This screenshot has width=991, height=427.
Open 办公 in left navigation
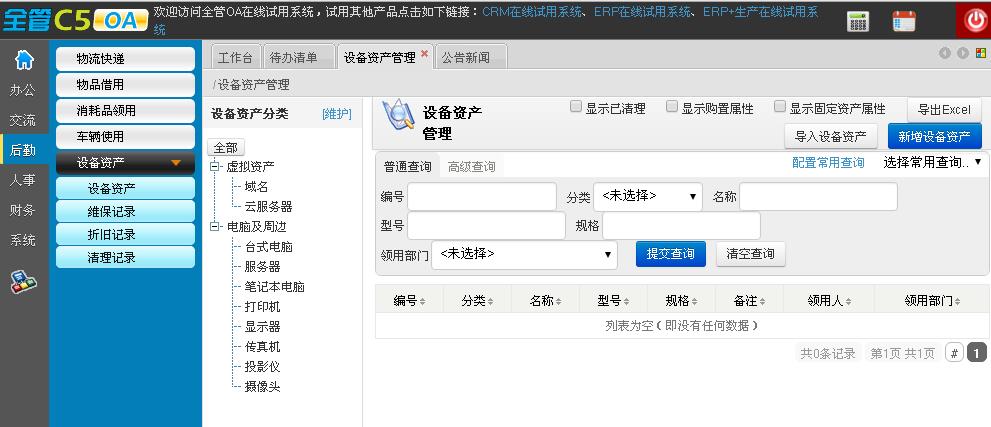click(x=23, y=90)
